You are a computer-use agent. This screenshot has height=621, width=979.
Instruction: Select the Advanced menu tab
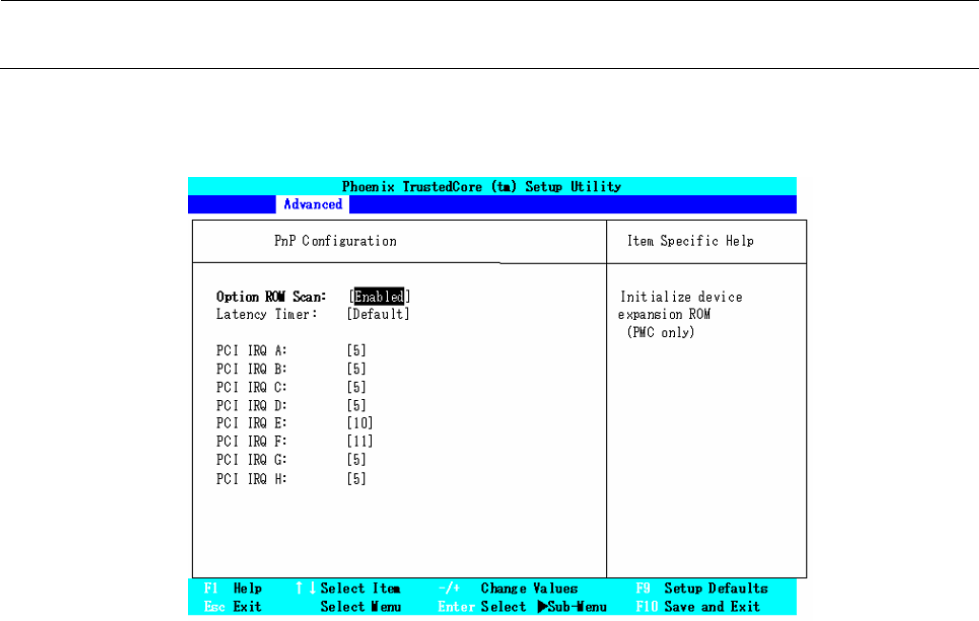(x=313, y=205)
